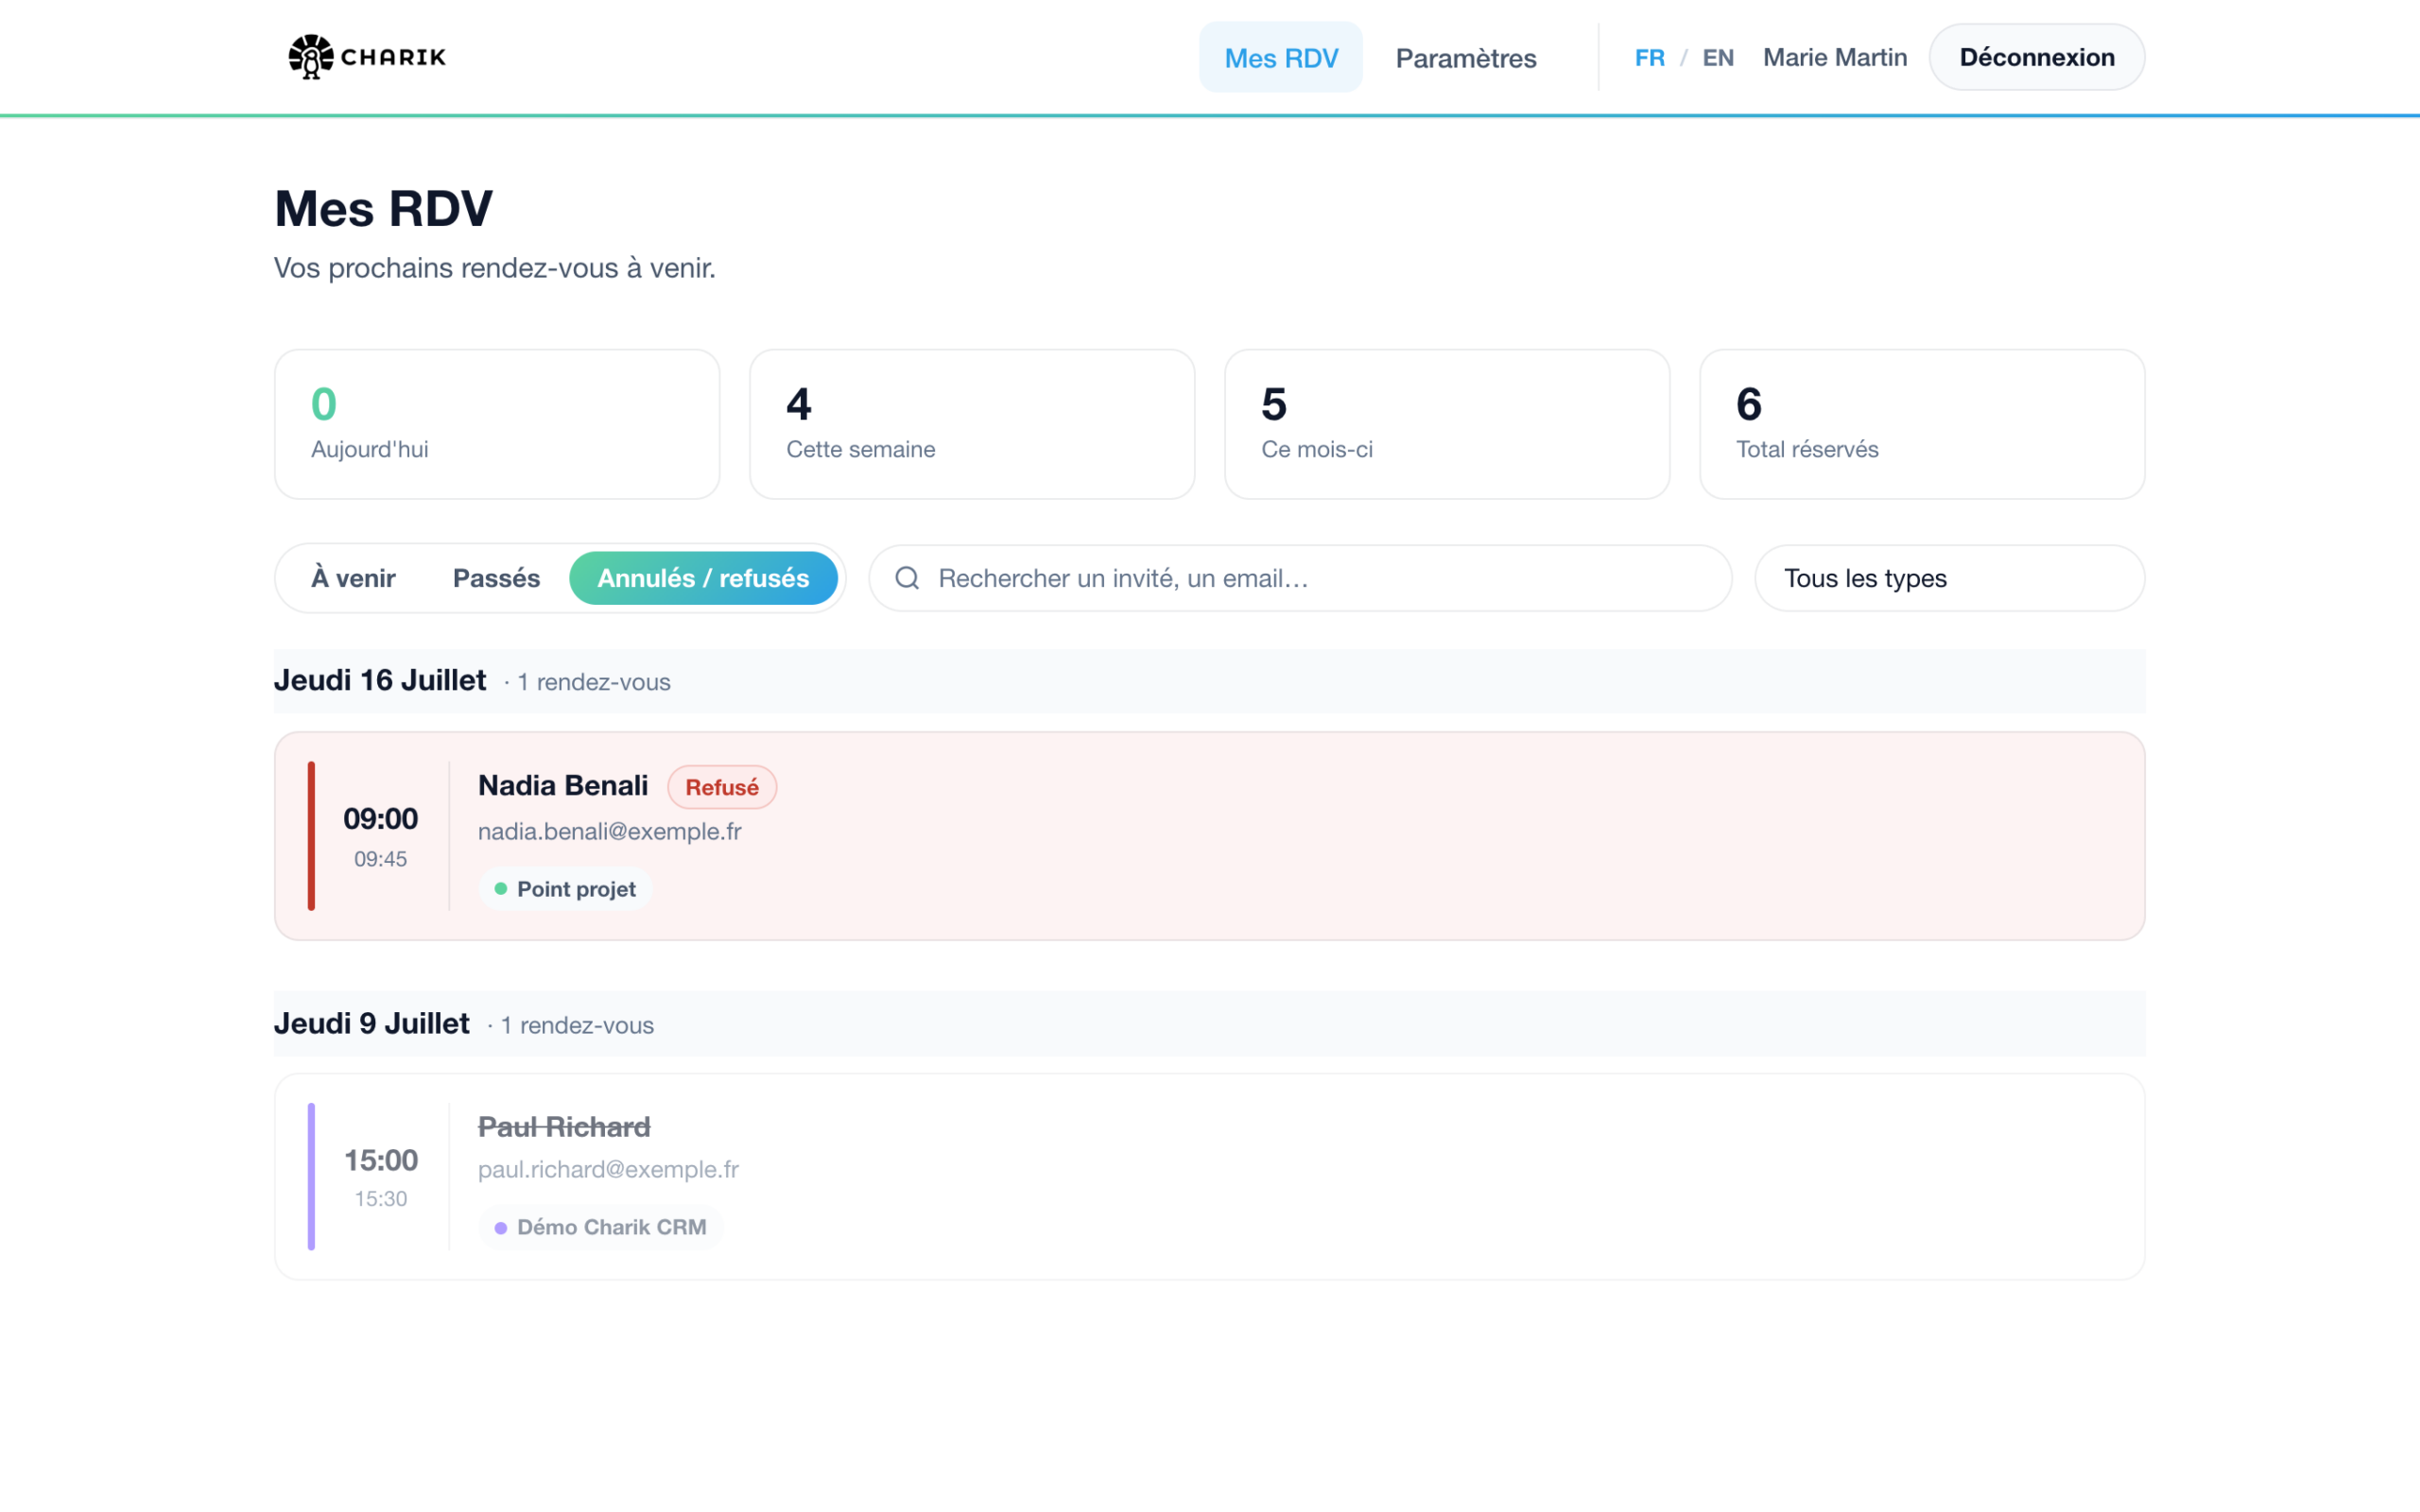Click nadia.benali@exemple.fr email
Image resolution: width=2420 pixels, height=1512 pixels.
tap(609, 832)
